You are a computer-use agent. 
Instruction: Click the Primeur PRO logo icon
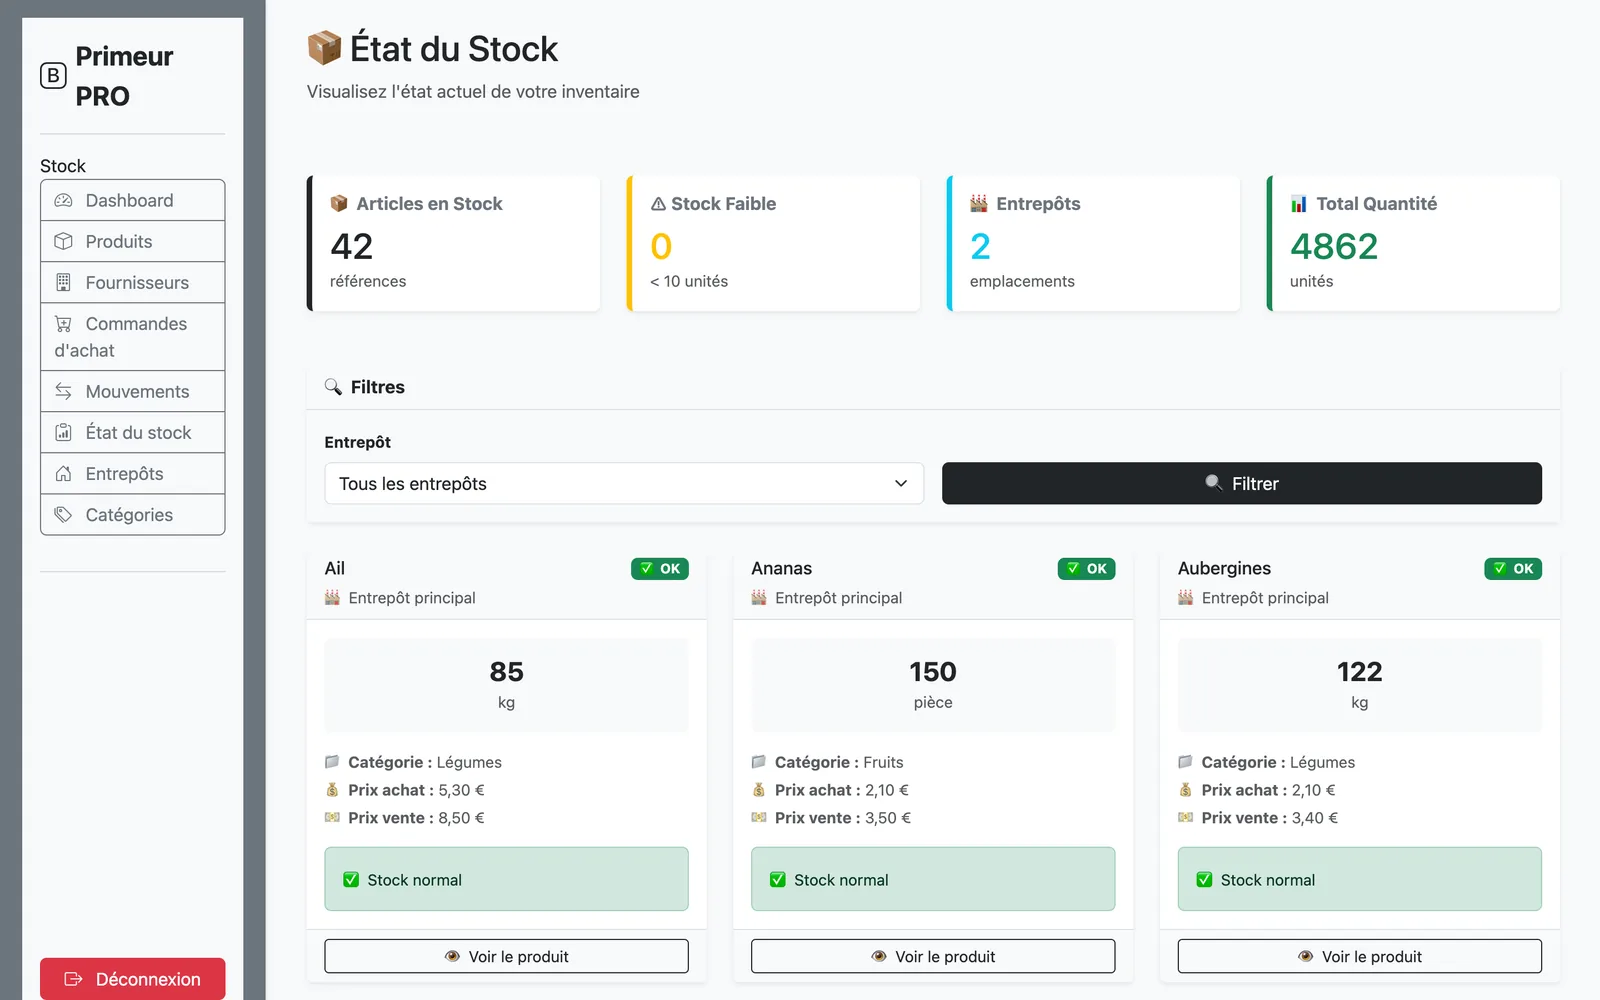(x=53, y=76)
